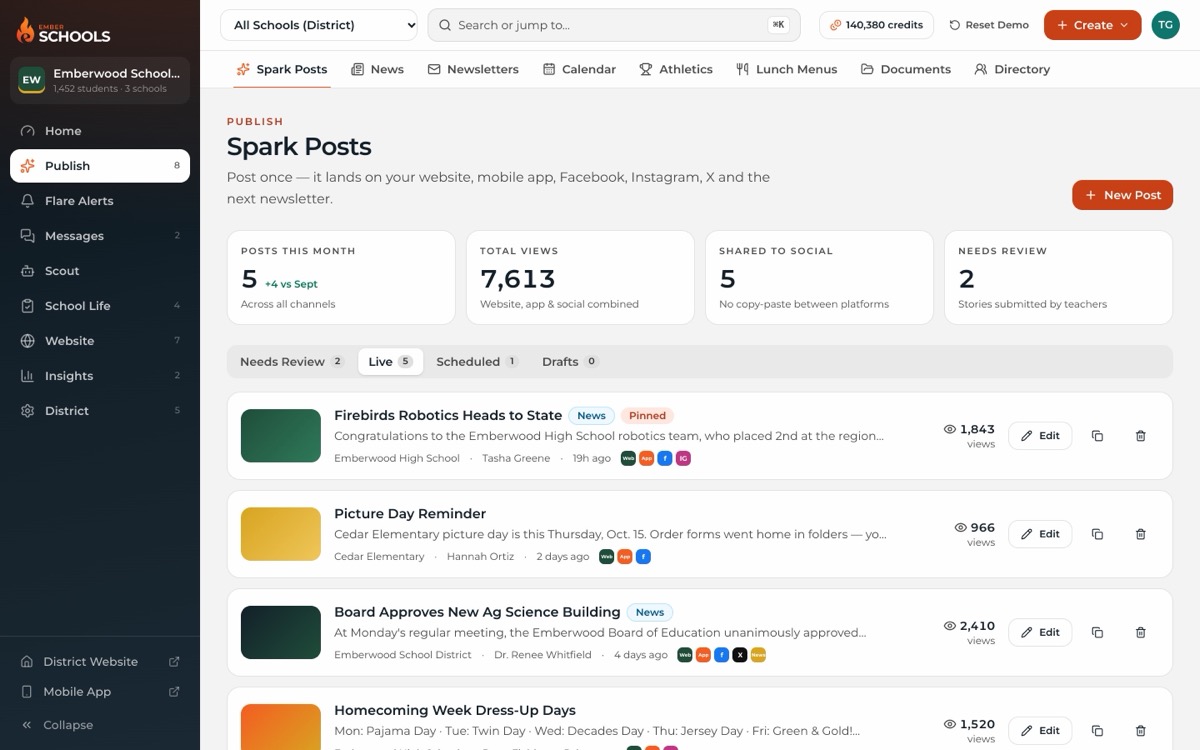Open Scout in the sidebar
The width and height of the screenshot is (1200, 750).
point(100,271)
